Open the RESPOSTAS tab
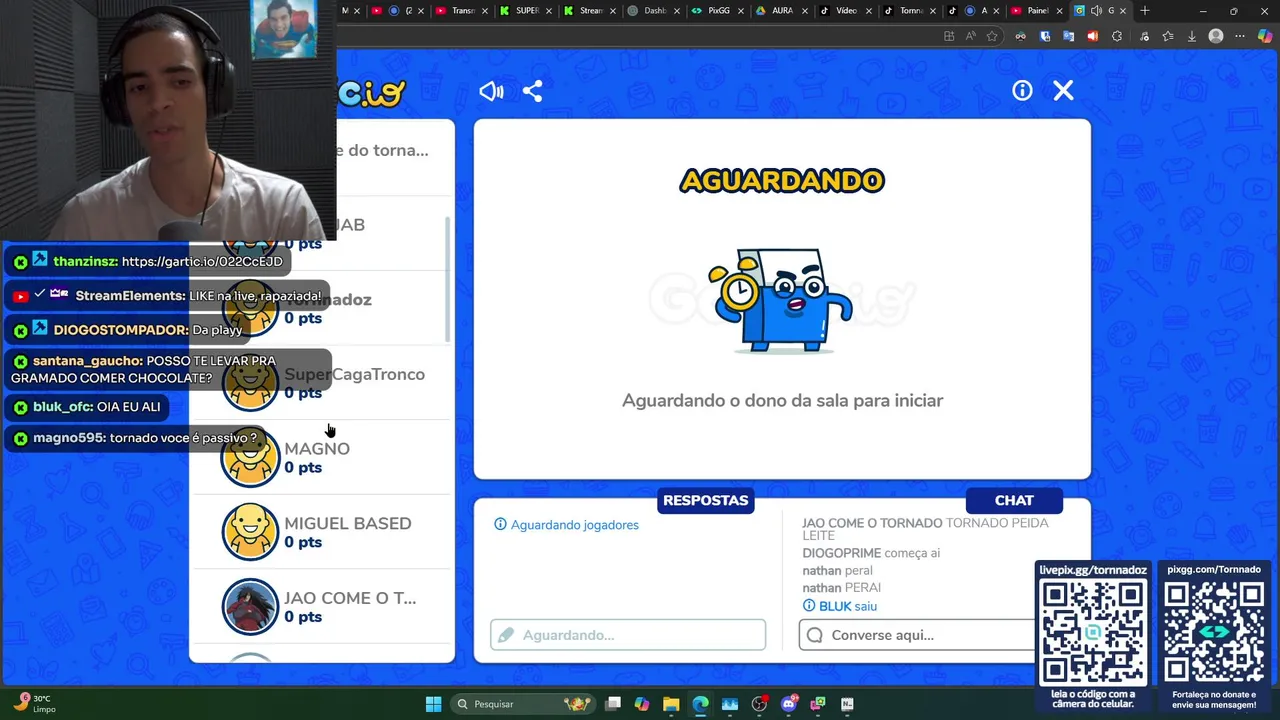This screenshot has width=1280, height=720. [x=705, y=500]
